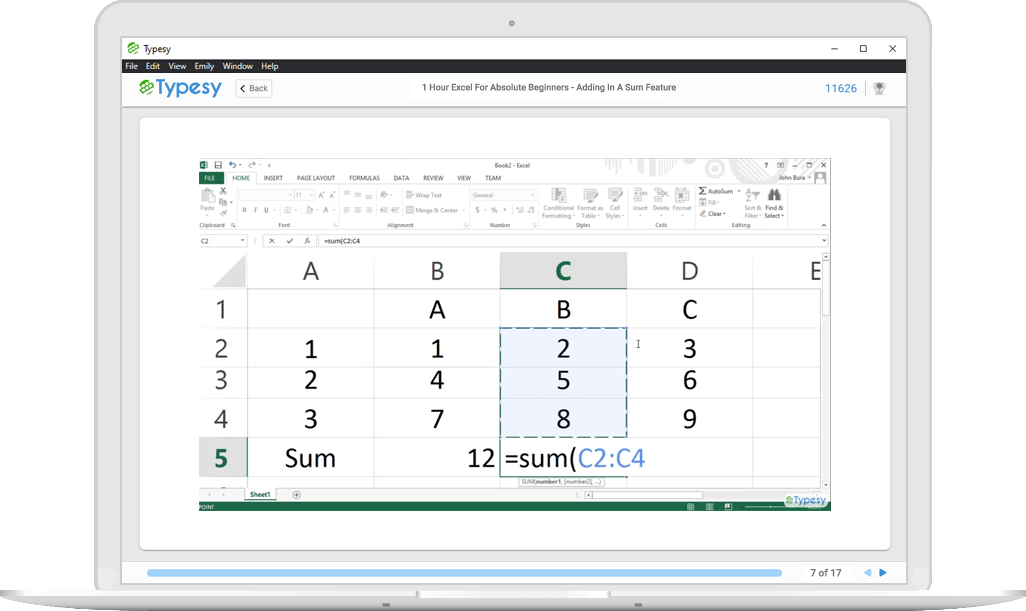Screen dimensions: 1026x611
Task: Open the Excel DATA tab
Action: click(x=401, y=178)
